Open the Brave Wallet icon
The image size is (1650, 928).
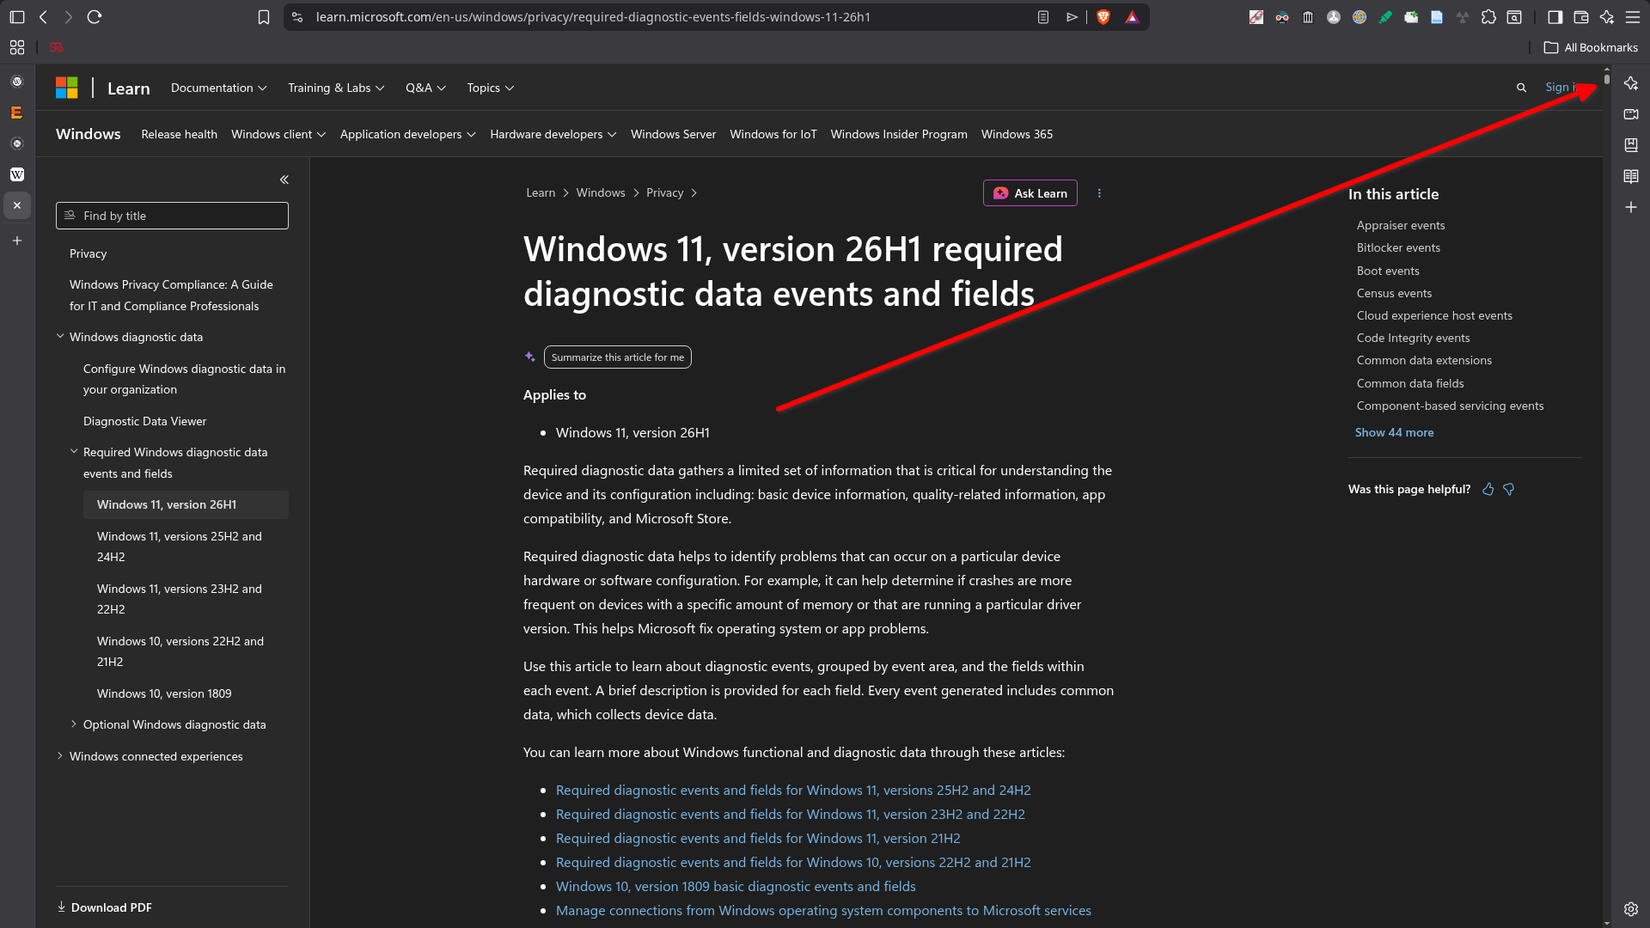pos(1581,17)
